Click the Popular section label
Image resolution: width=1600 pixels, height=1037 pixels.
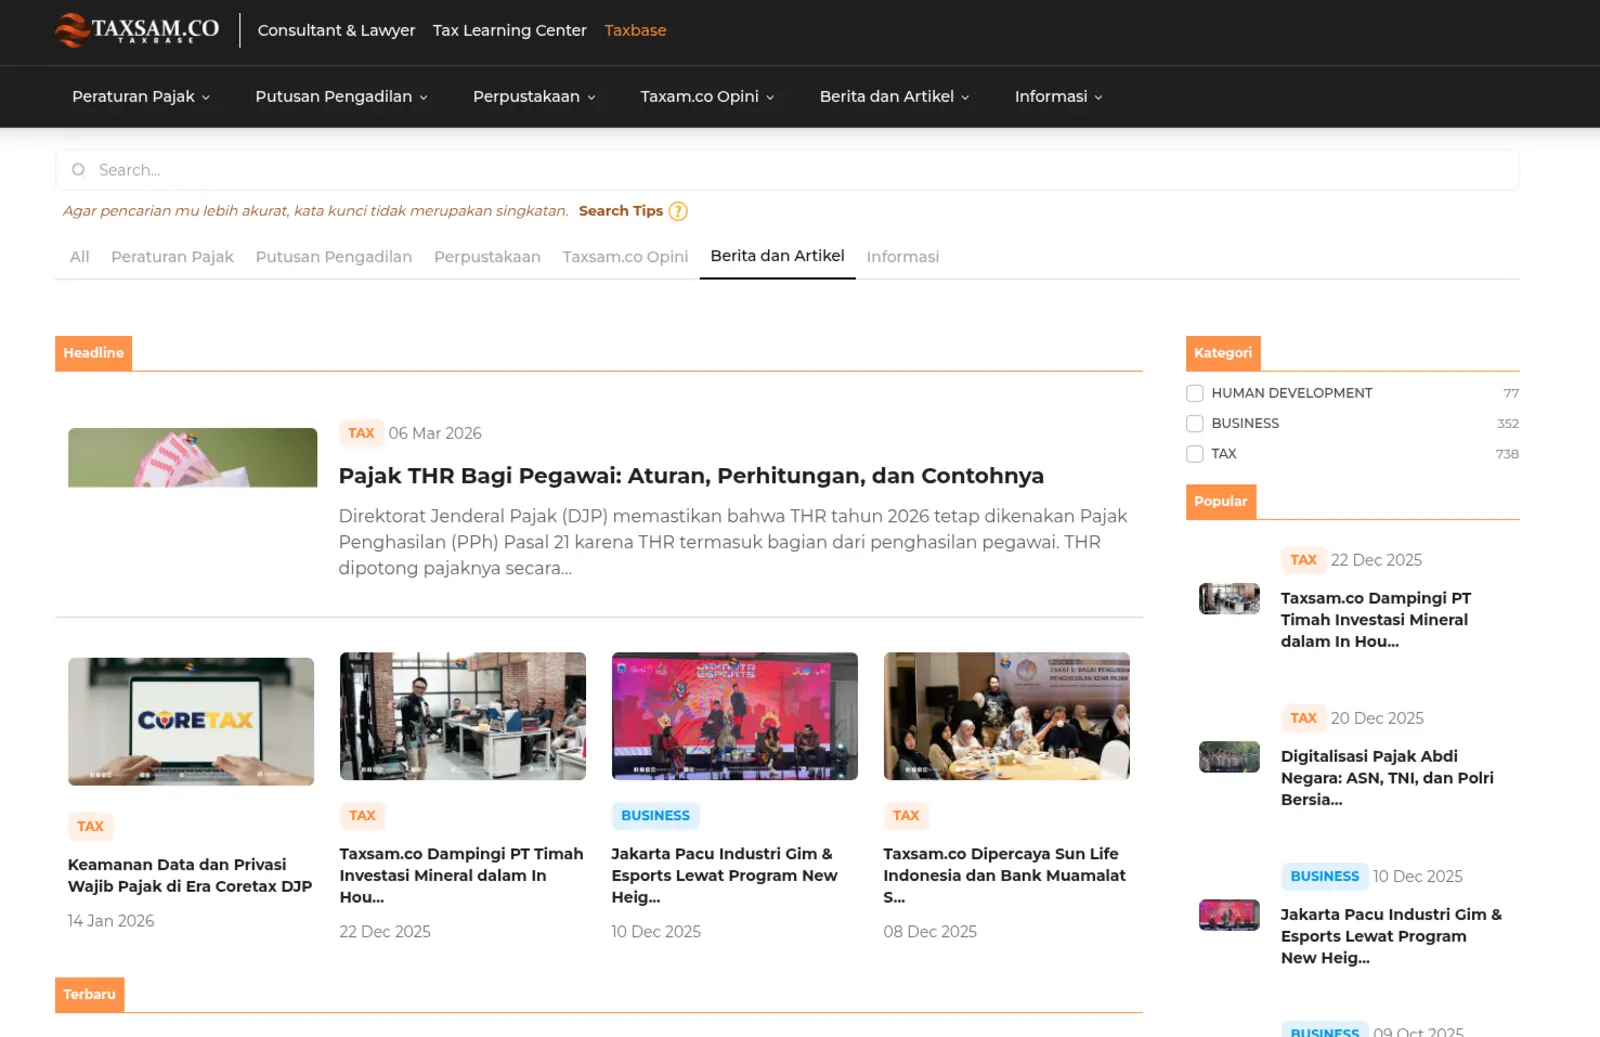click(x=1220, y=502)
